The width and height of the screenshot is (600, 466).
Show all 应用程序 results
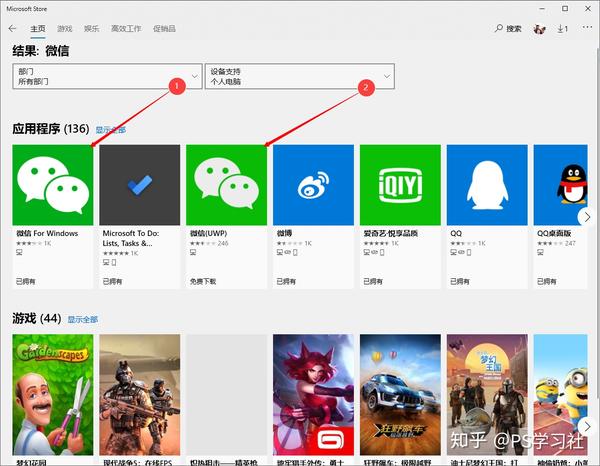pyautogui.click(x=111, y=130)
